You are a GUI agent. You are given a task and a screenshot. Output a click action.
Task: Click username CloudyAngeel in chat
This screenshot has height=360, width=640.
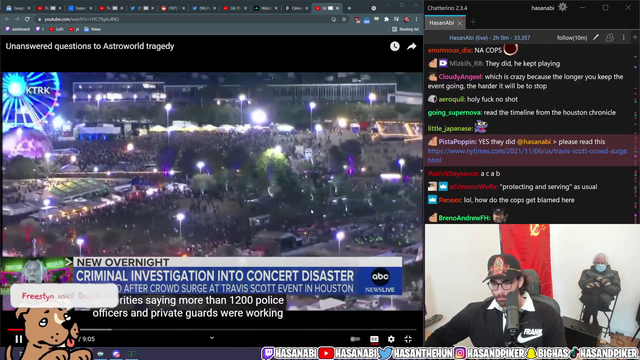[460, 77]
